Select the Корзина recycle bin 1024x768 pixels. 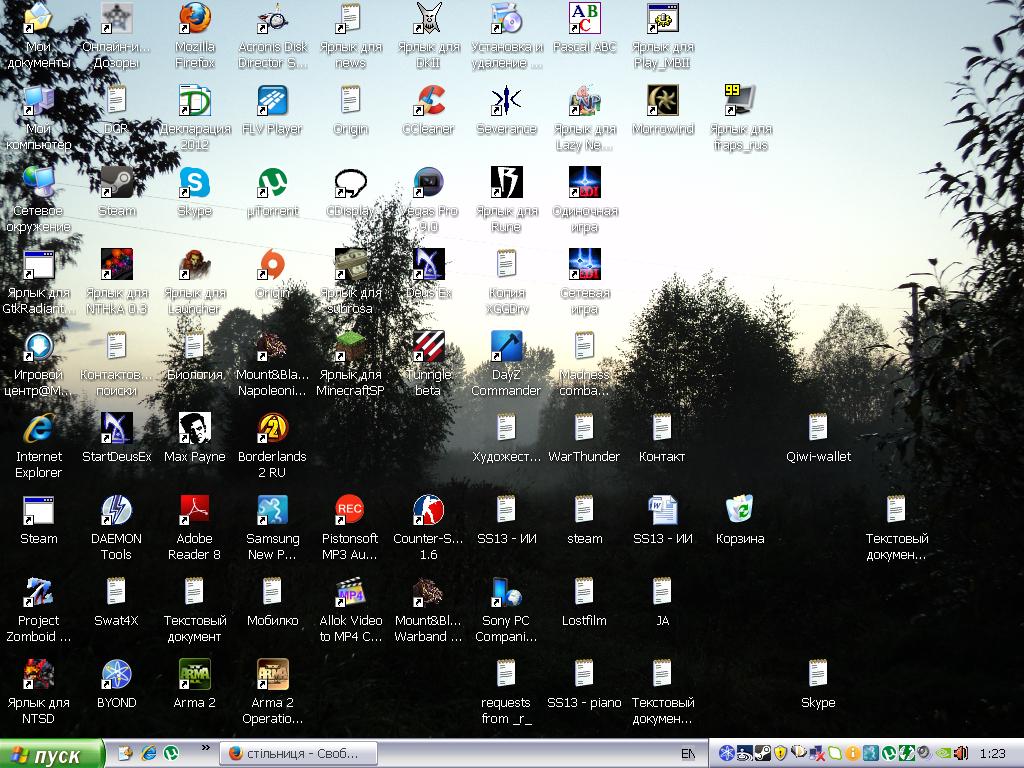coord(740,520)
